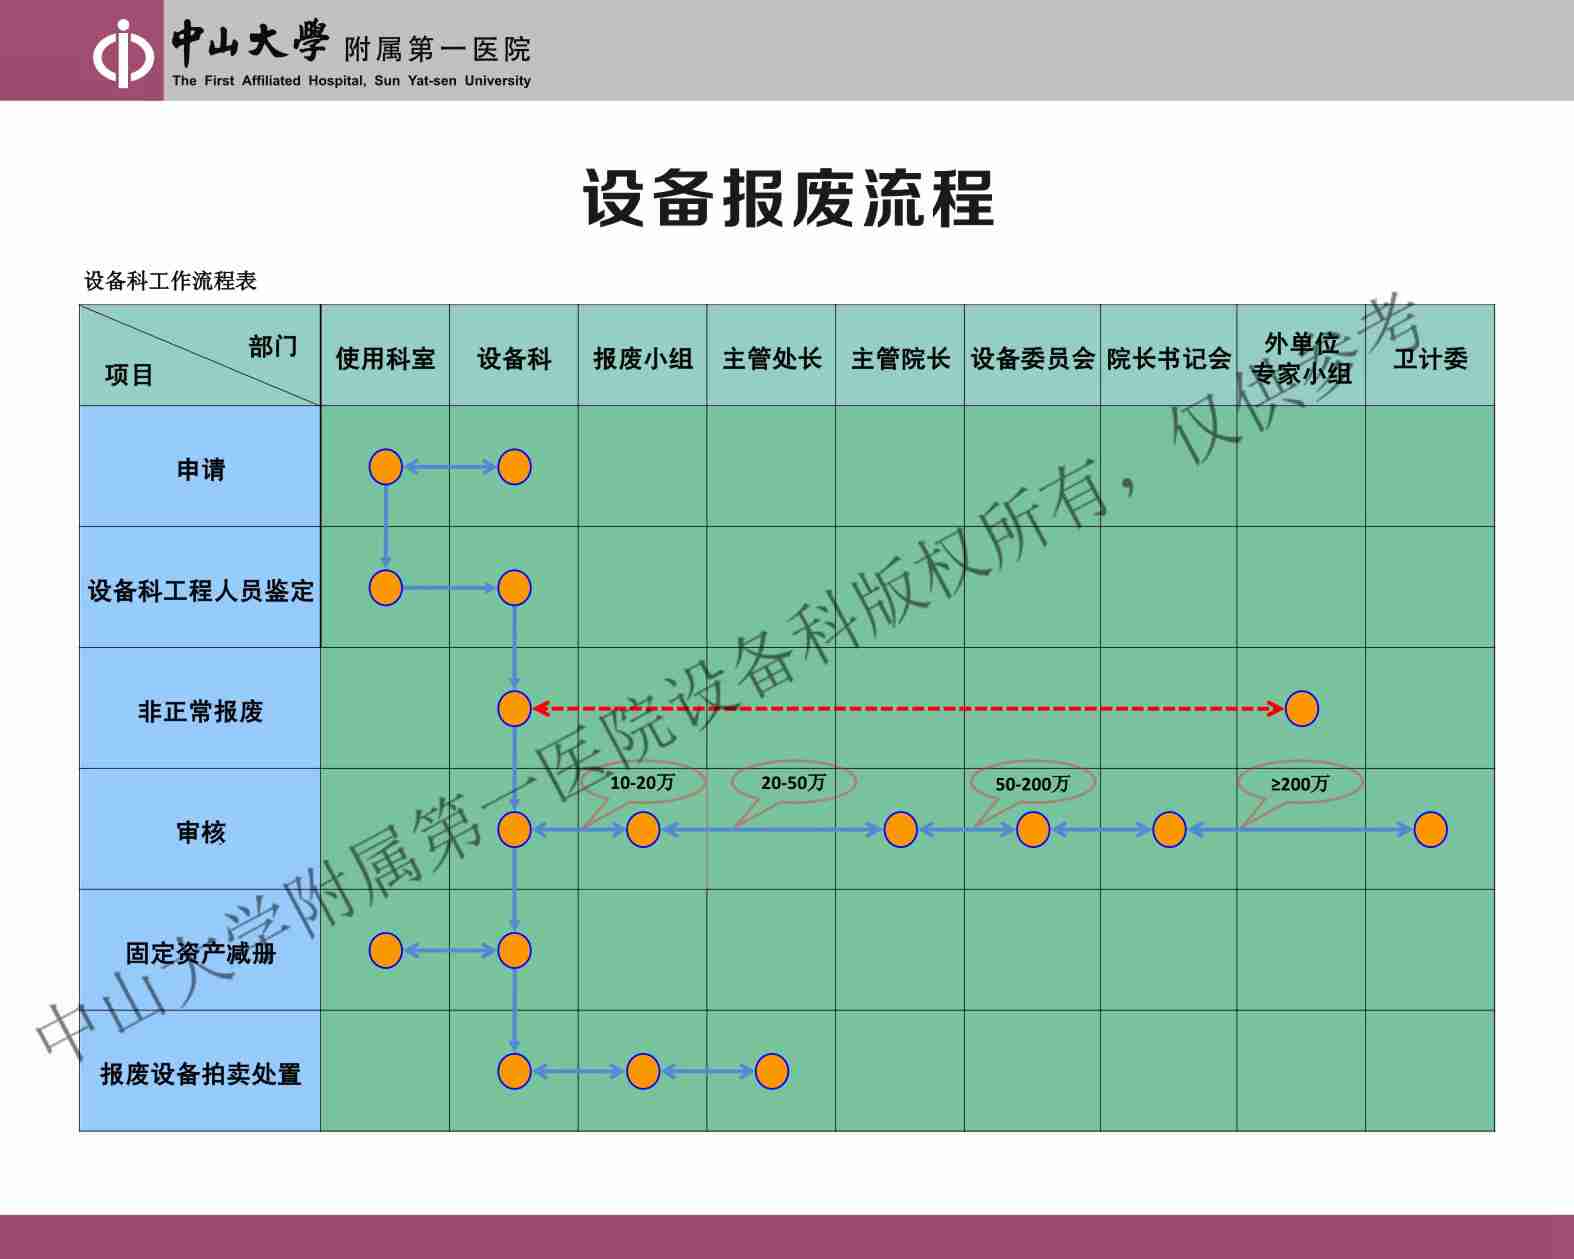The image size is (1574, 1259).
Task: Click the 审核 node in 院长书记会 column
Action: pyautogui.click(x=1170, y=830)
